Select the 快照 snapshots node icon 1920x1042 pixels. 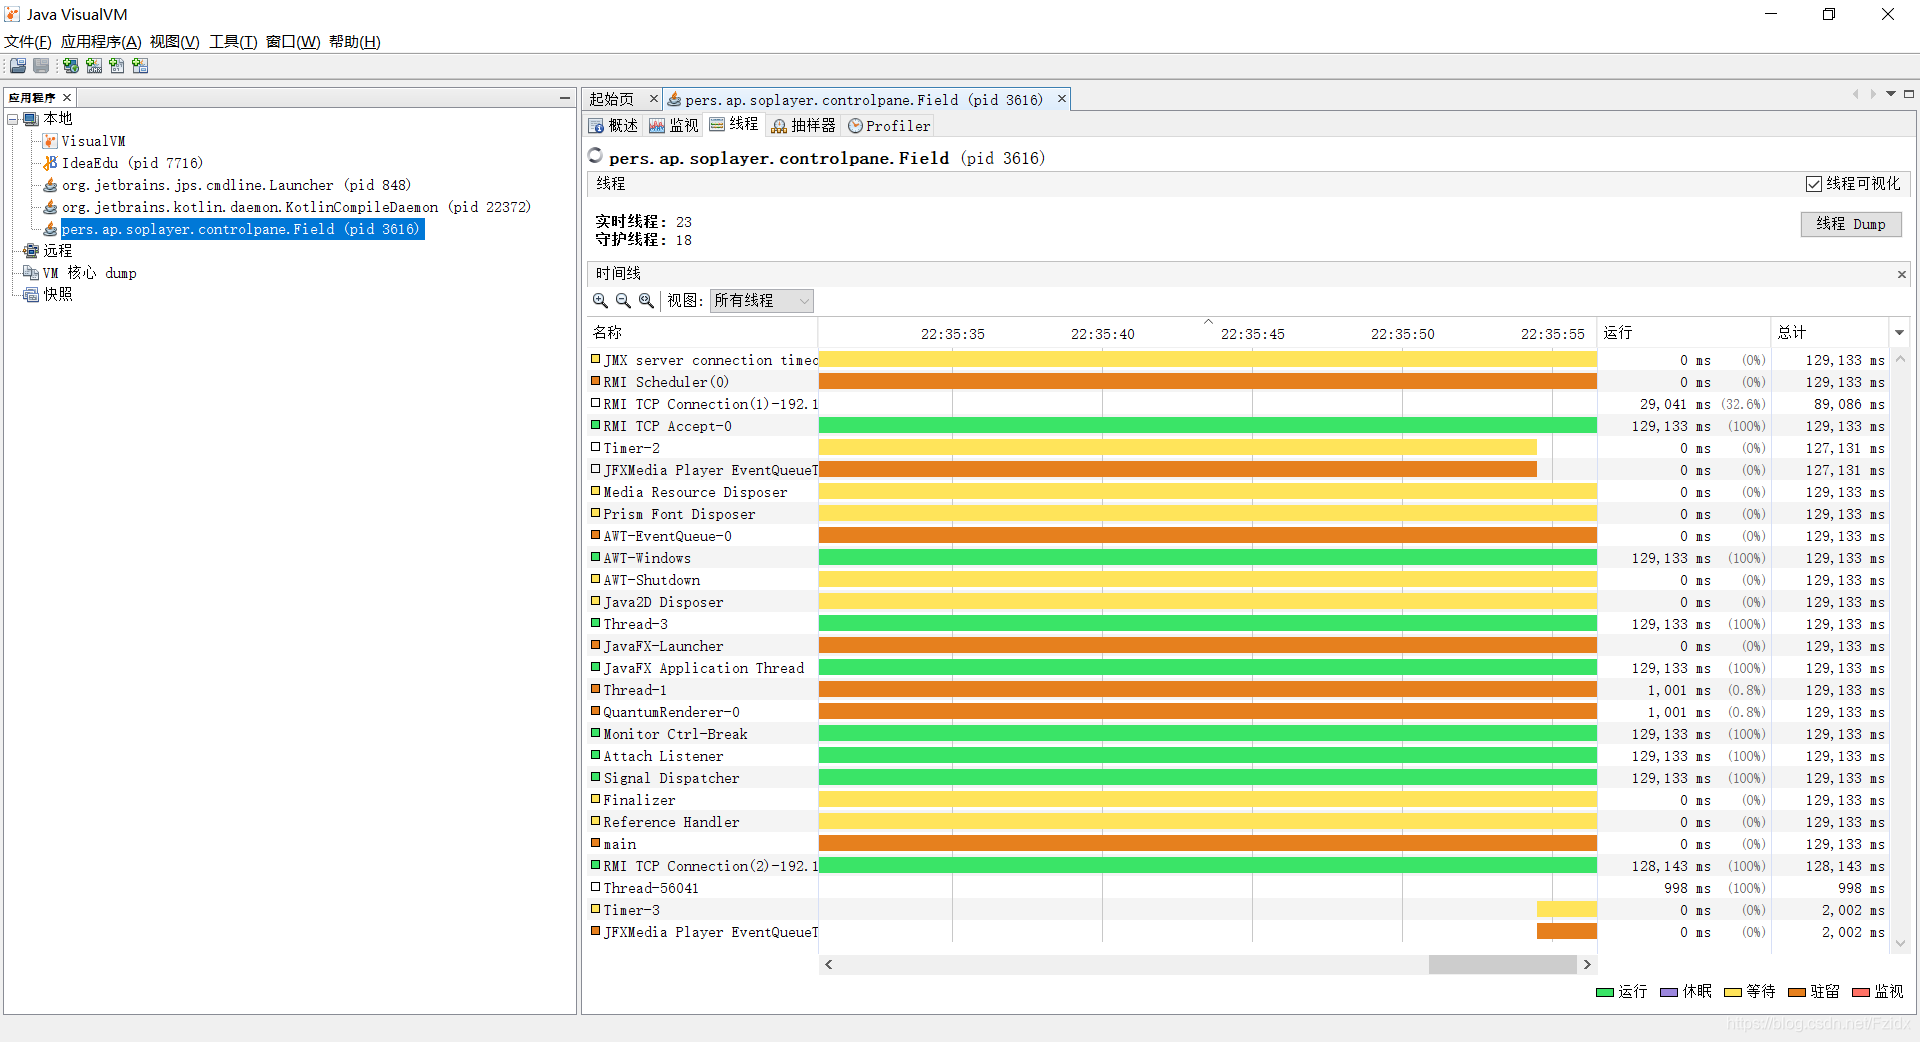click(31, 295)
